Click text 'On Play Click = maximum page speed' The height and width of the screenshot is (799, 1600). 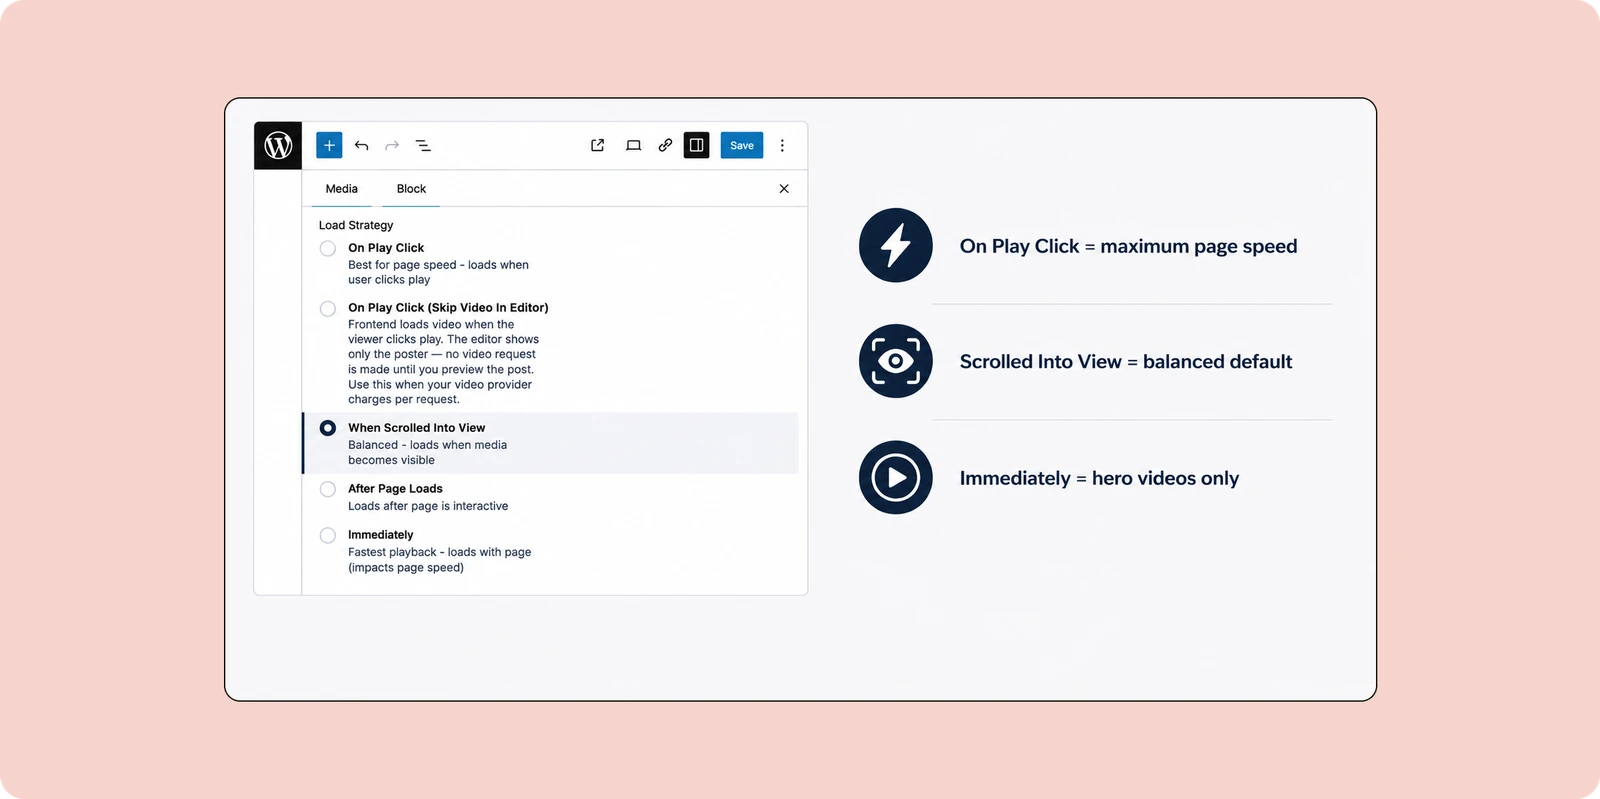coord(1128,246)
